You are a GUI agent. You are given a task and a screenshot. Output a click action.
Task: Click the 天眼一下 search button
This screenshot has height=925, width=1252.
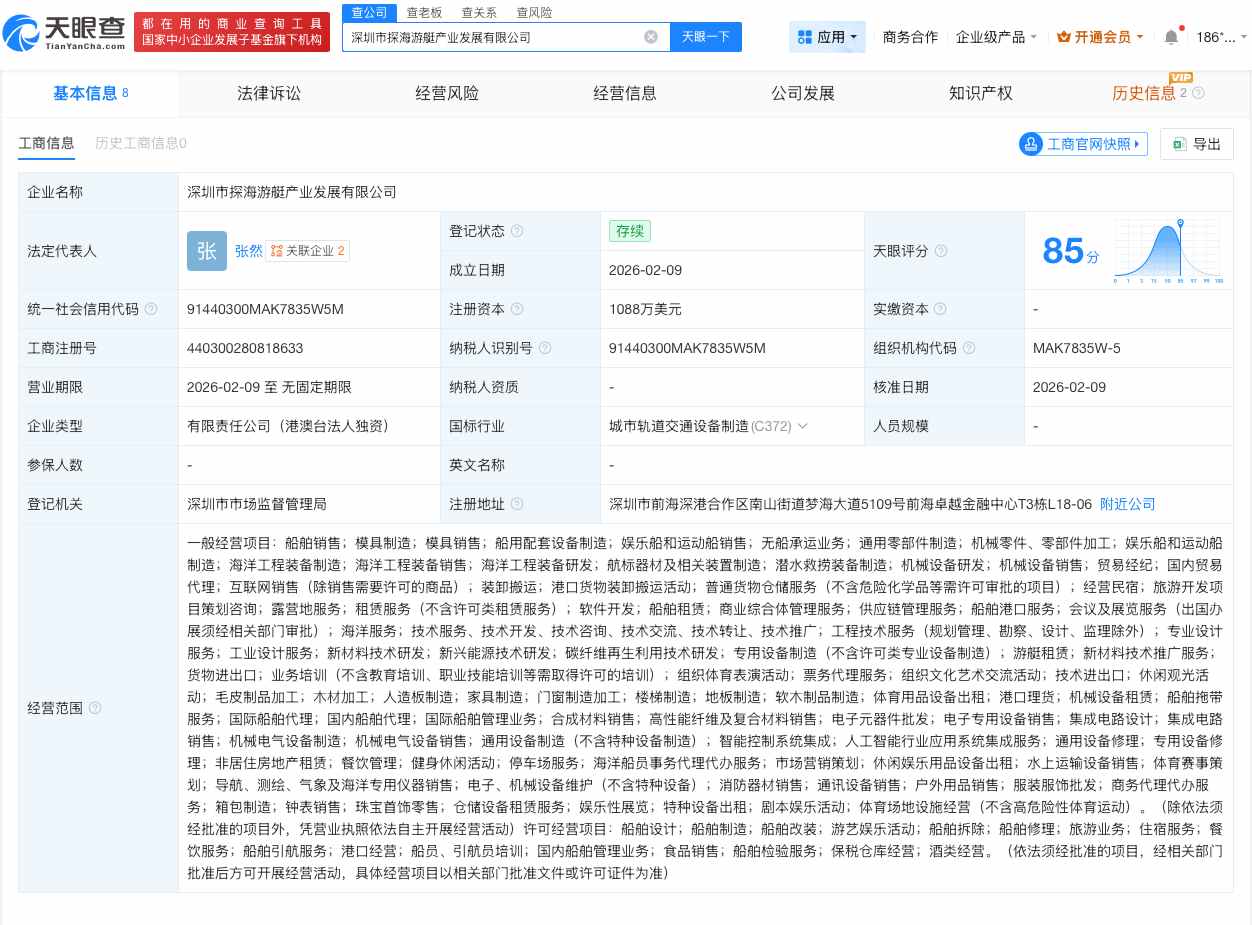click(x=704, y=36)
